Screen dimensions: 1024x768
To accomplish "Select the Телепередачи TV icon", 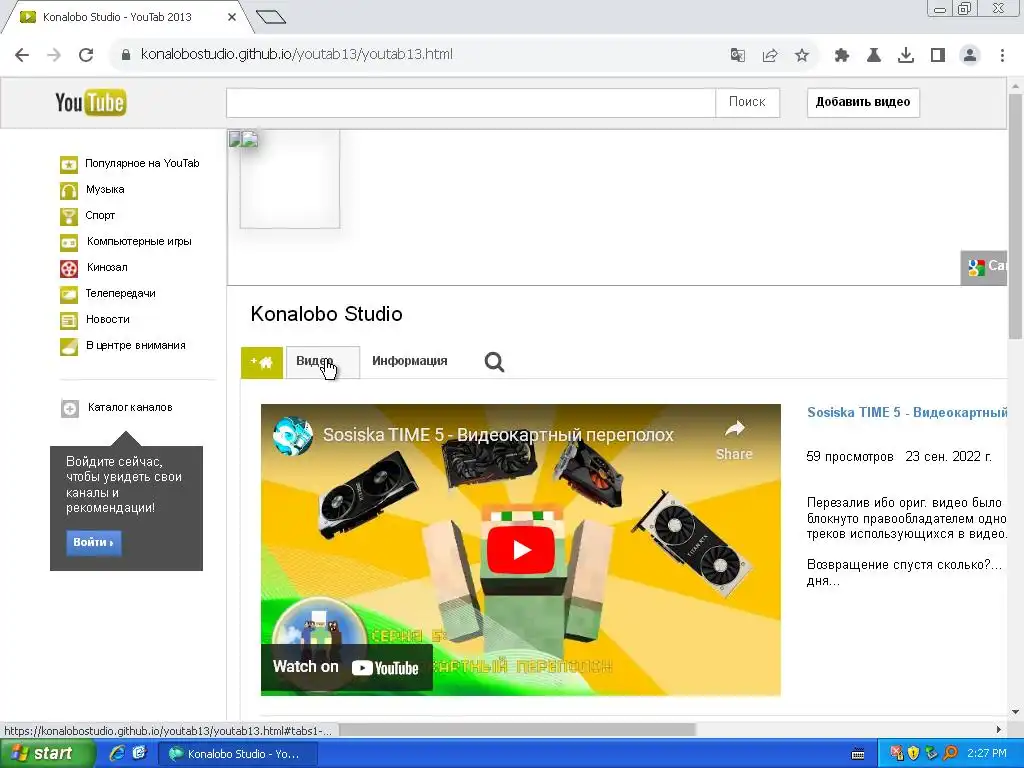I will (x=69, y=295).
